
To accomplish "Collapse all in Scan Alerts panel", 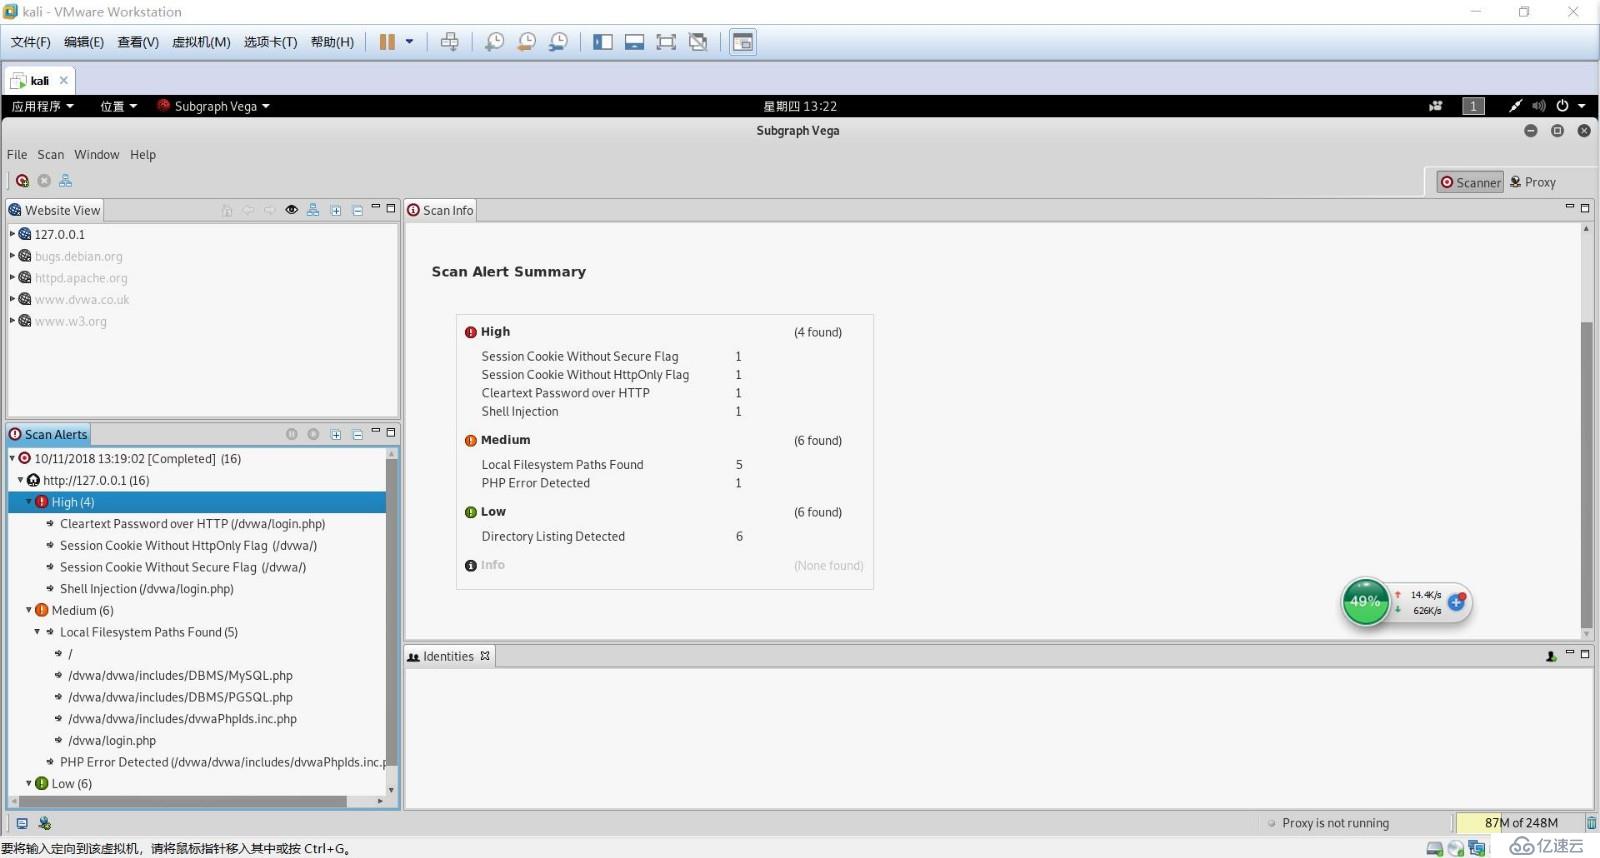I will pos(357,434).
